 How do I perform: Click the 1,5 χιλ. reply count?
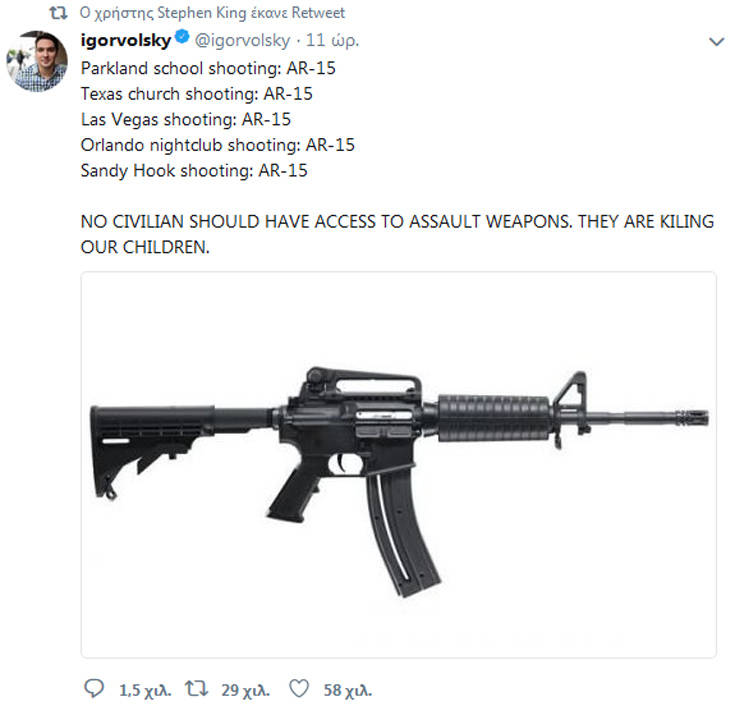click(x=145, y=690)
